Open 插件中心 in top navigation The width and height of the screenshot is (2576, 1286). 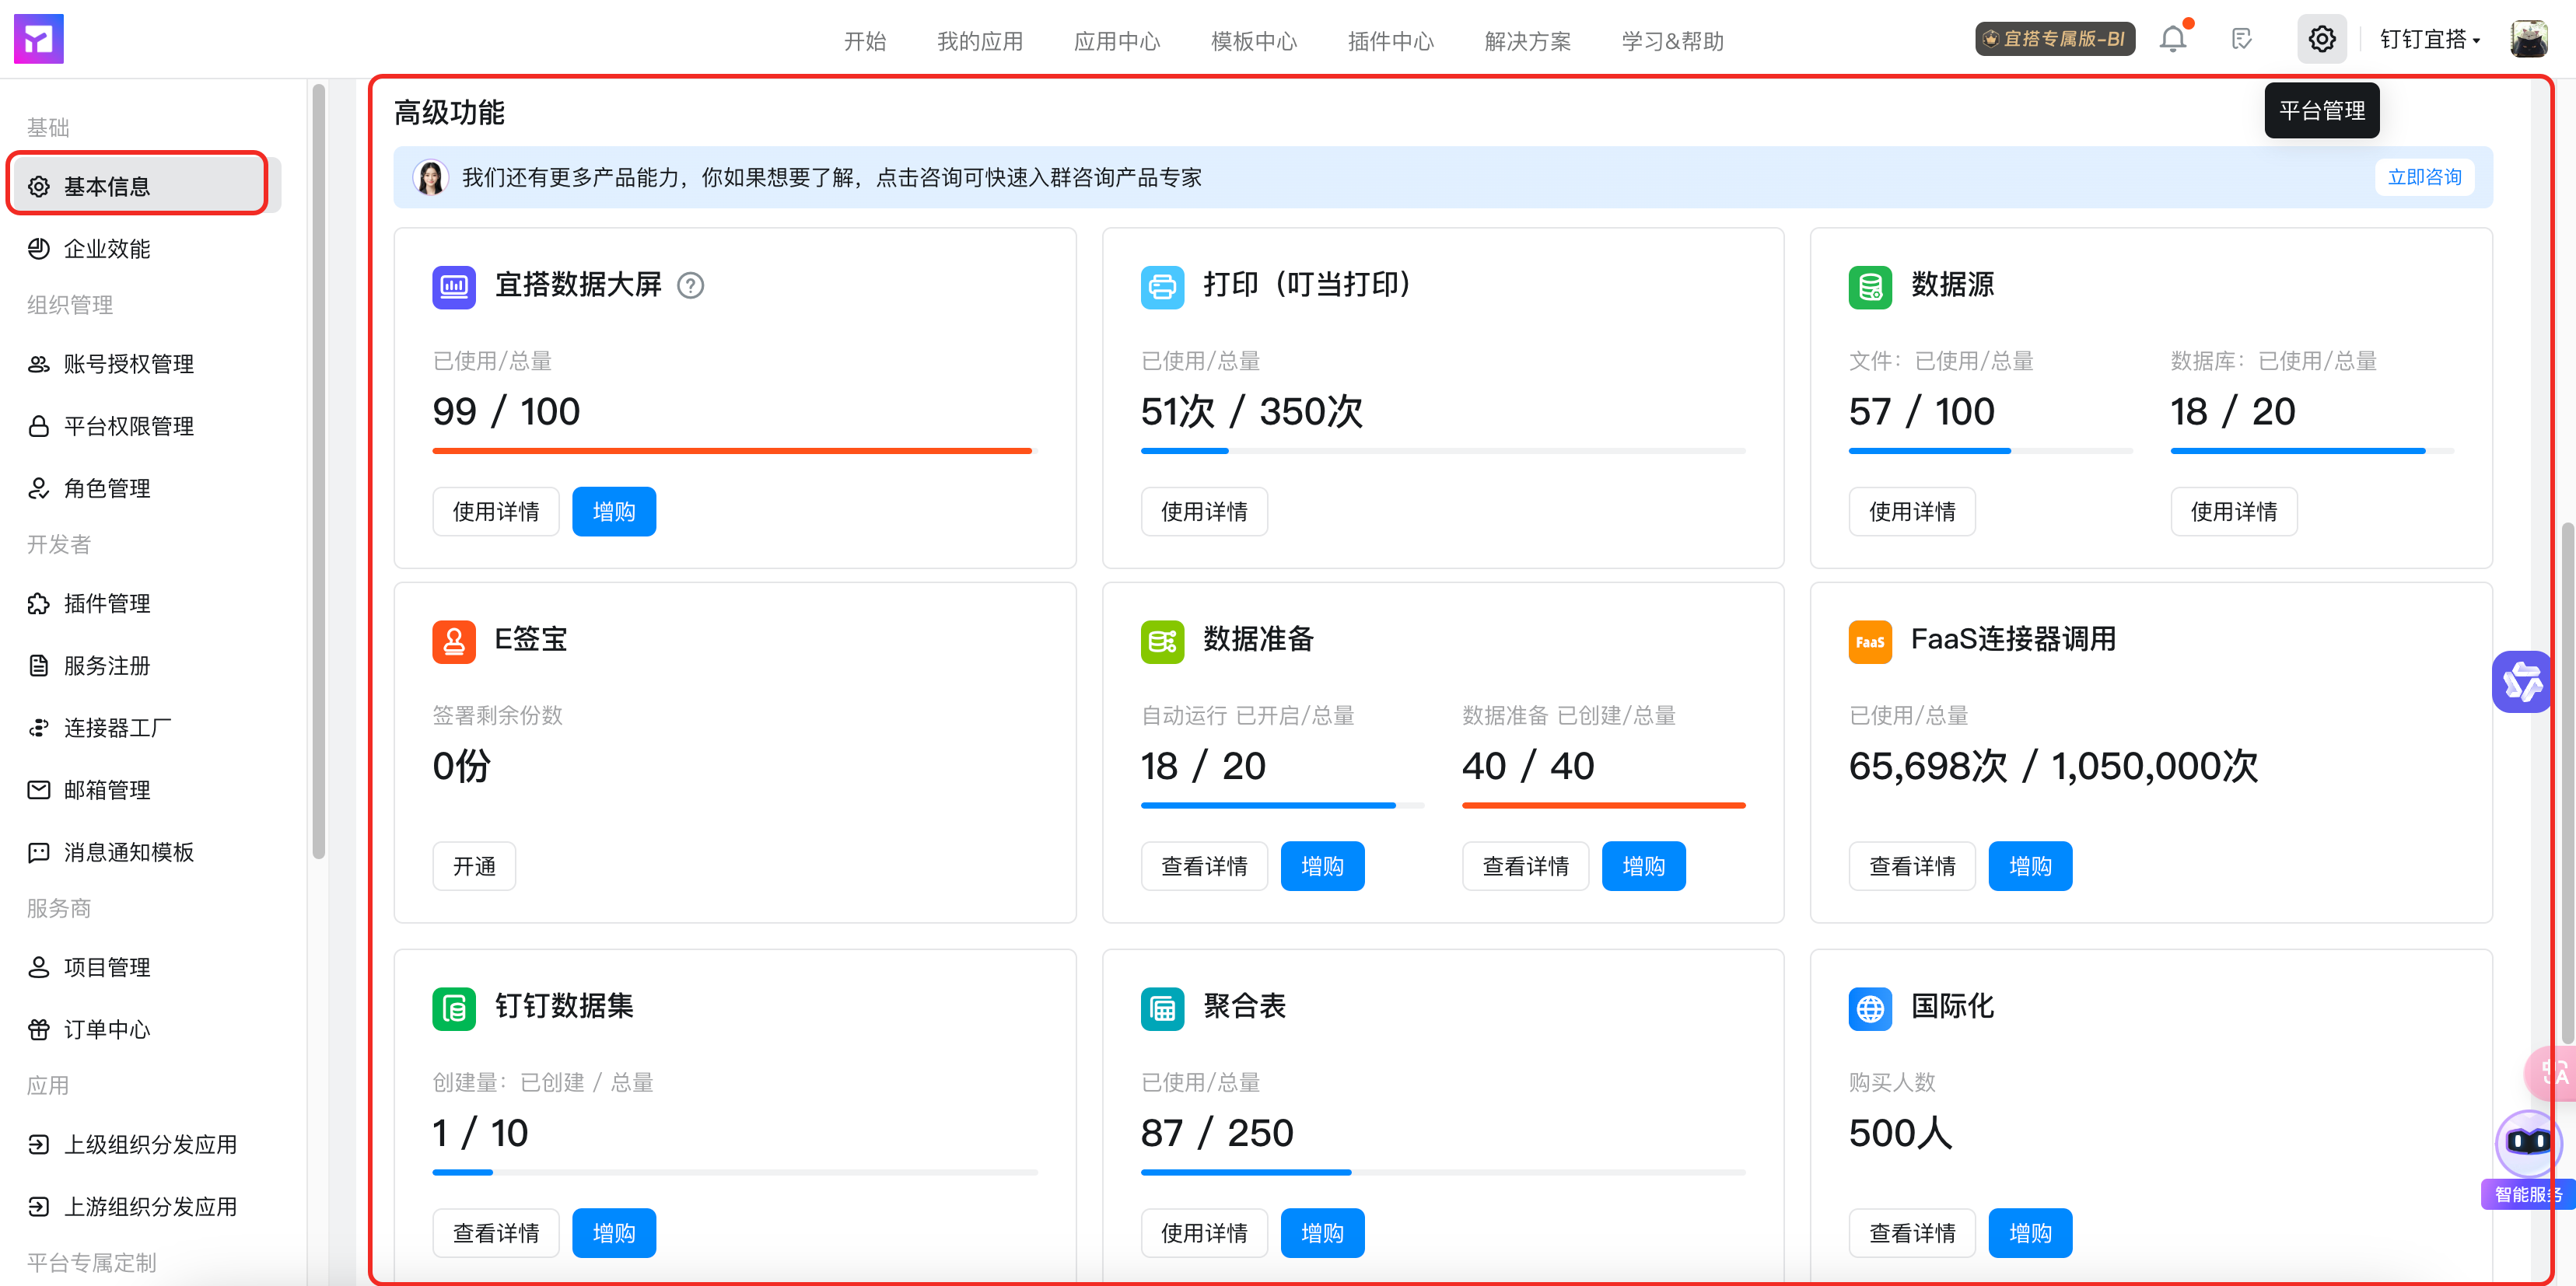coord(1391,41)
